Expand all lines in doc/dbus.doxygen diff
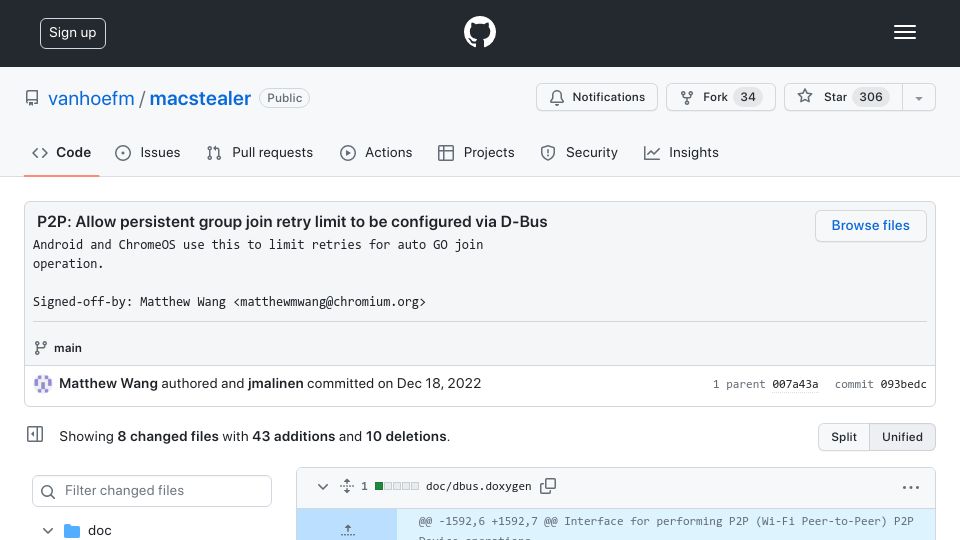The image size is (960, 540). click(347, 486)
